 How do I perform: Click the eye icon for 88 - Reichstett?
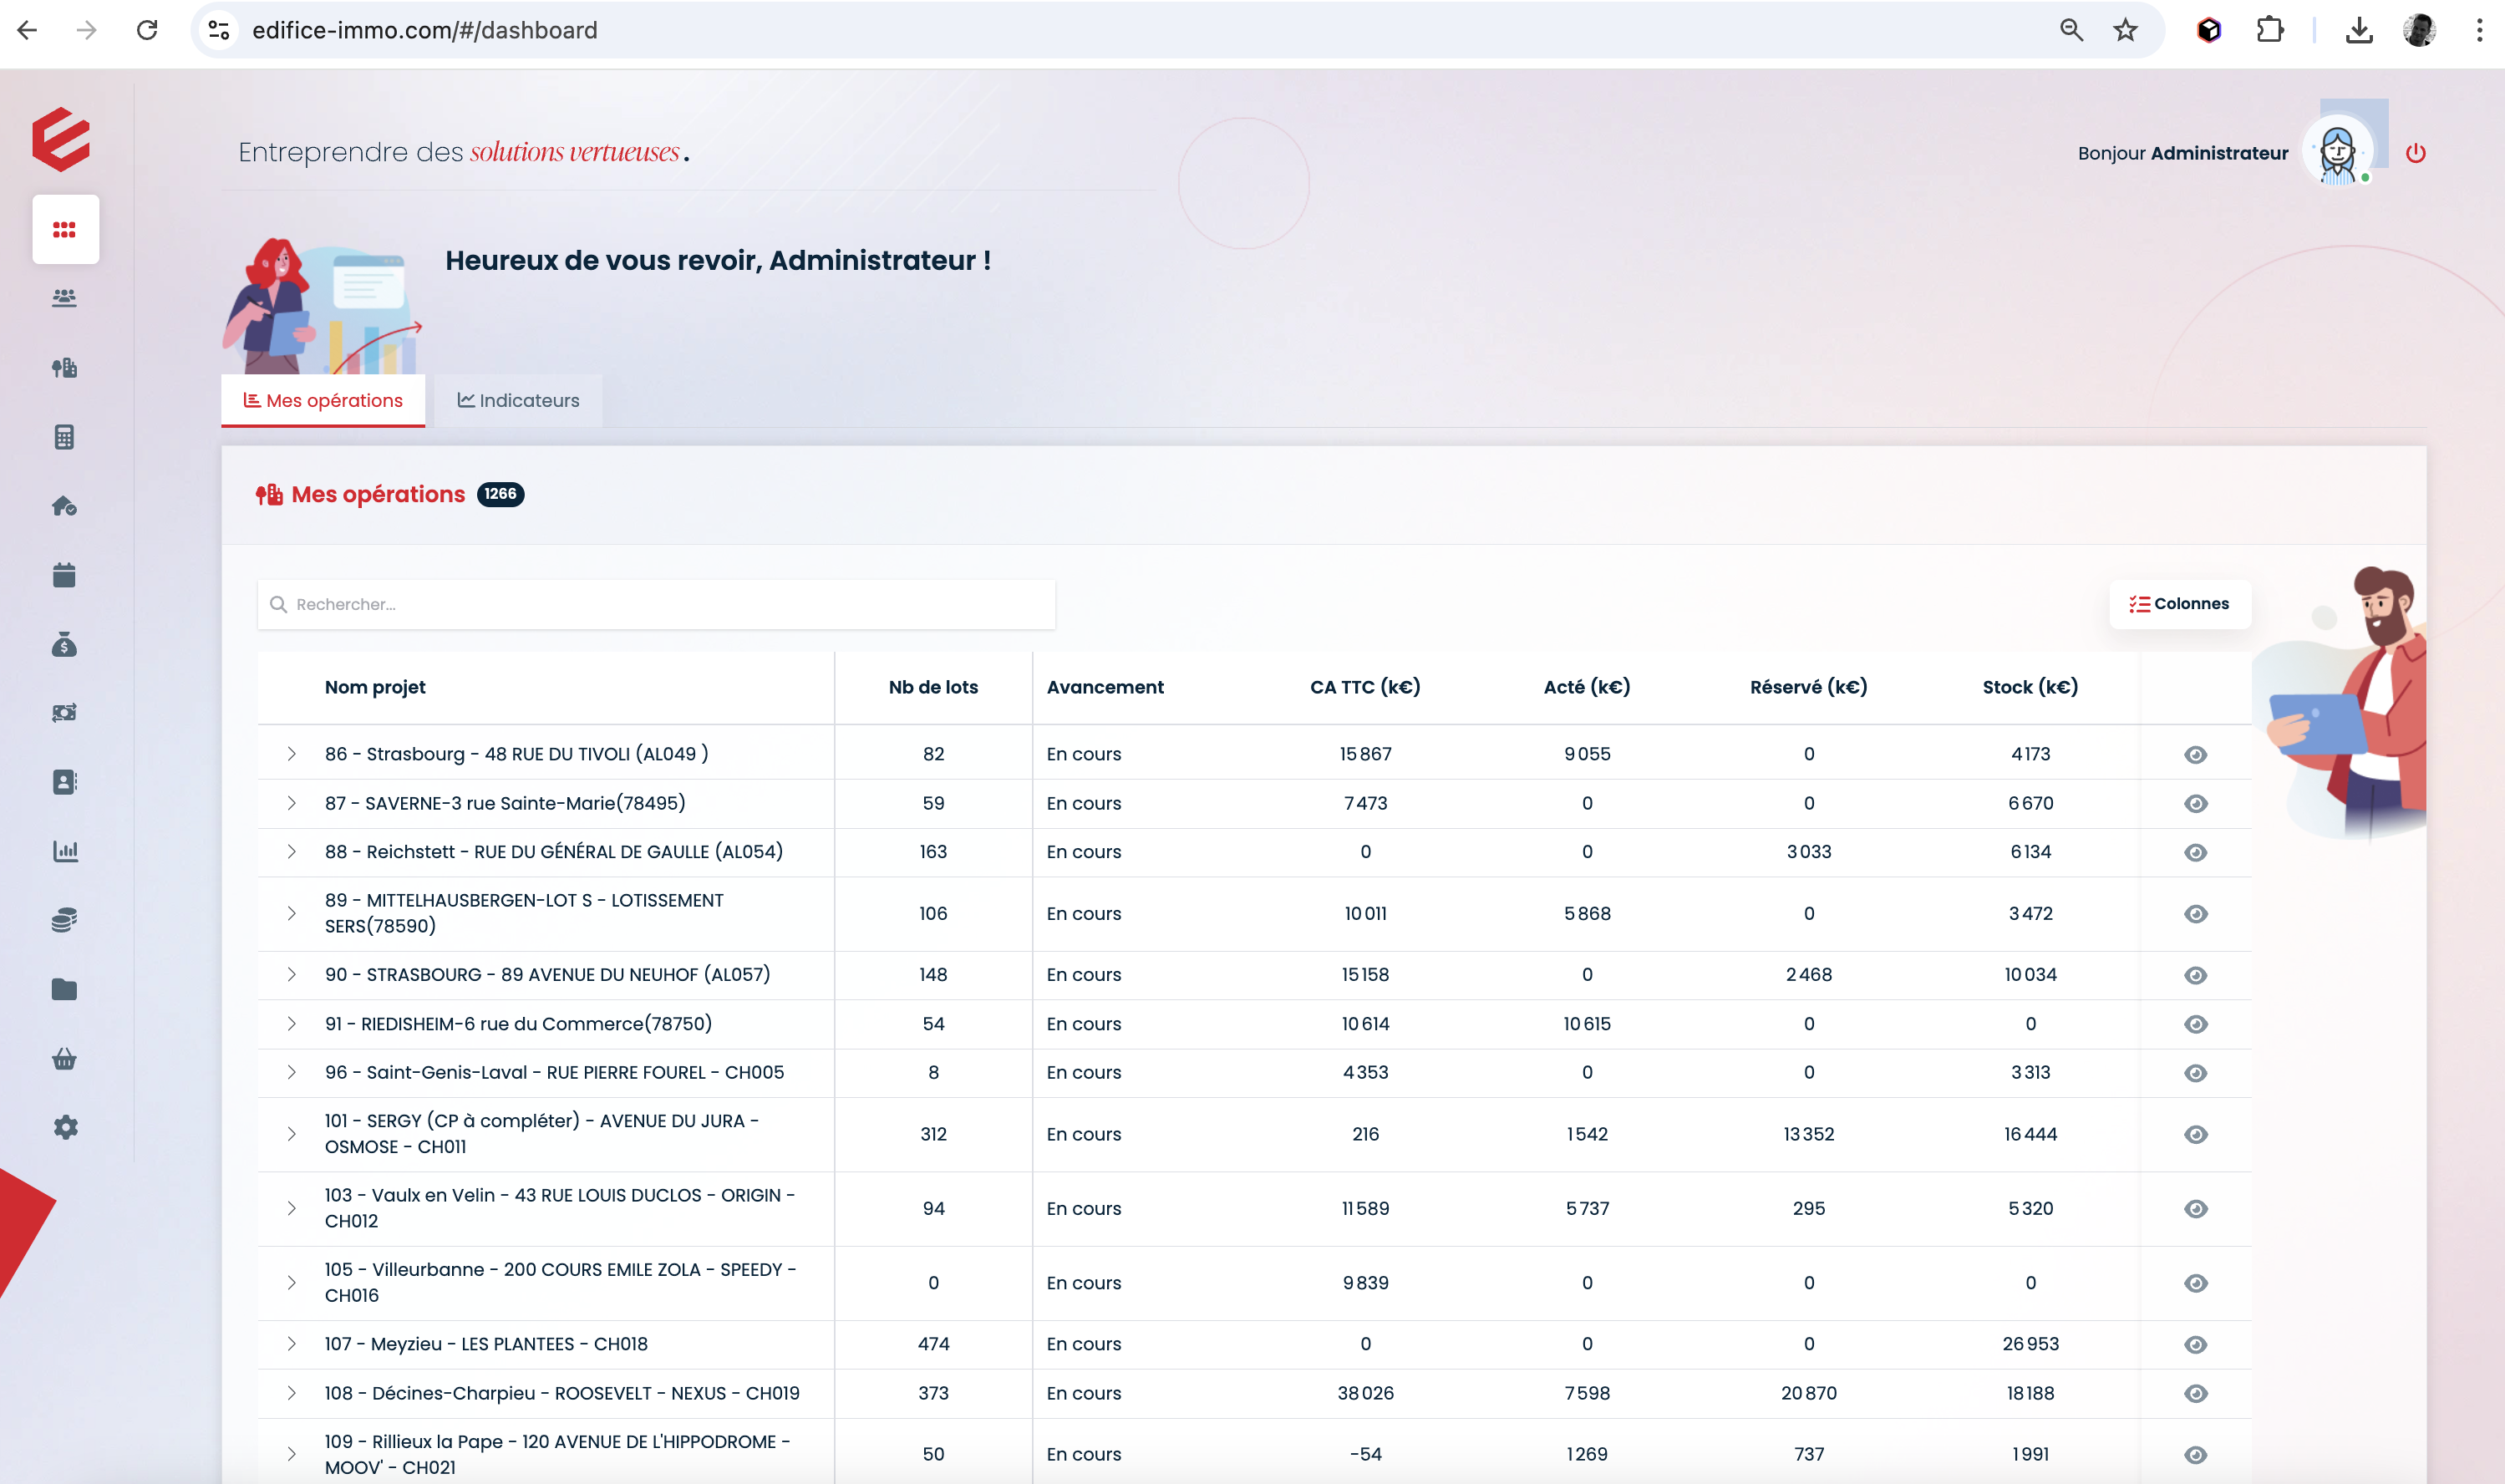click(2195, 853)
